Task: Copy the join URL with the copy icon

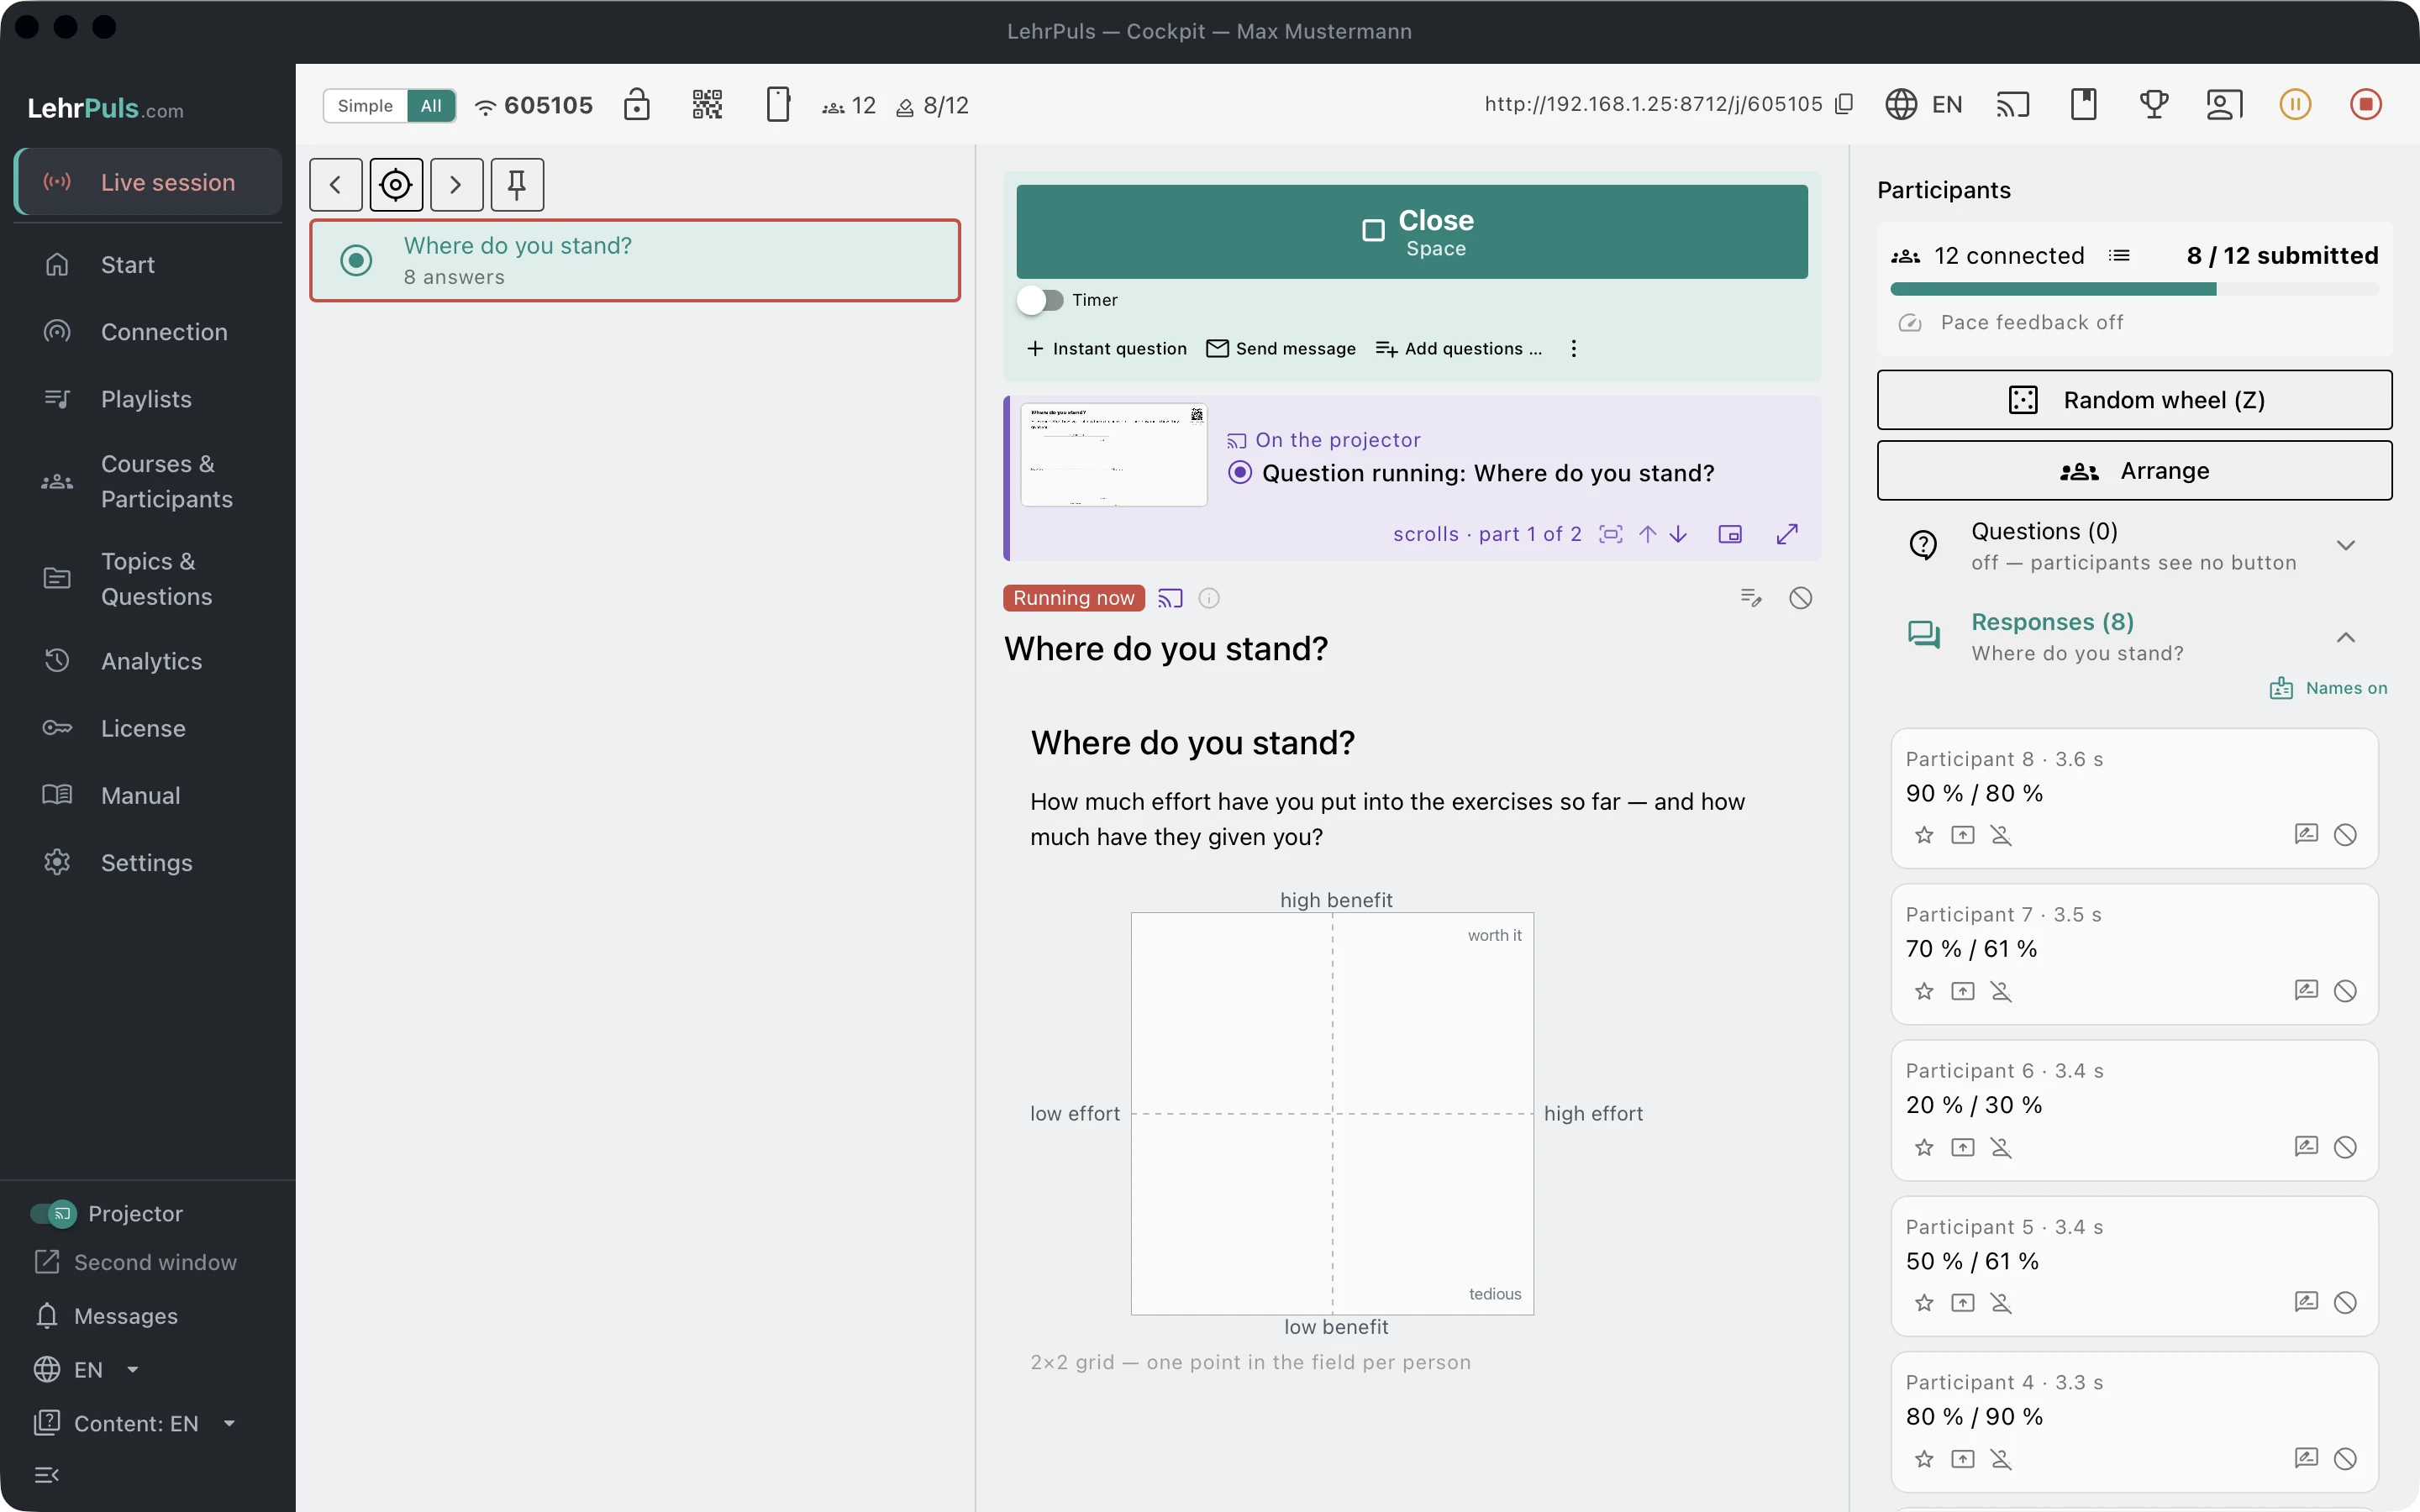Action: [x=1845, y=104]
